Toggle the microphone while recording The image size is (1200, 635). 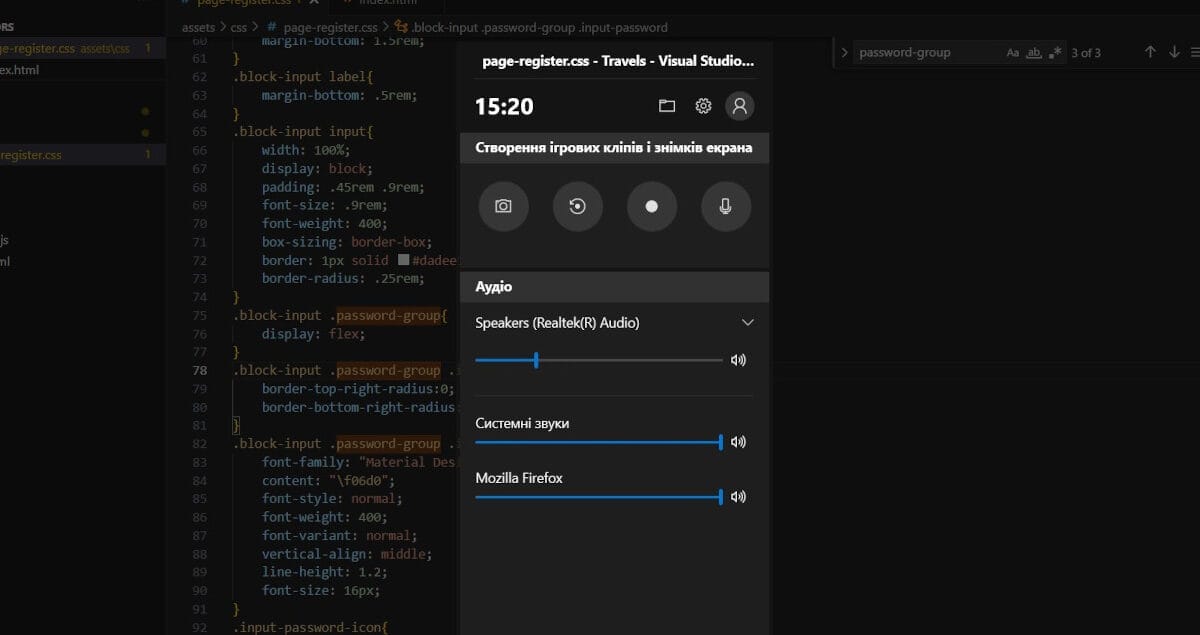pyautogui.click(x=725, y=206)
